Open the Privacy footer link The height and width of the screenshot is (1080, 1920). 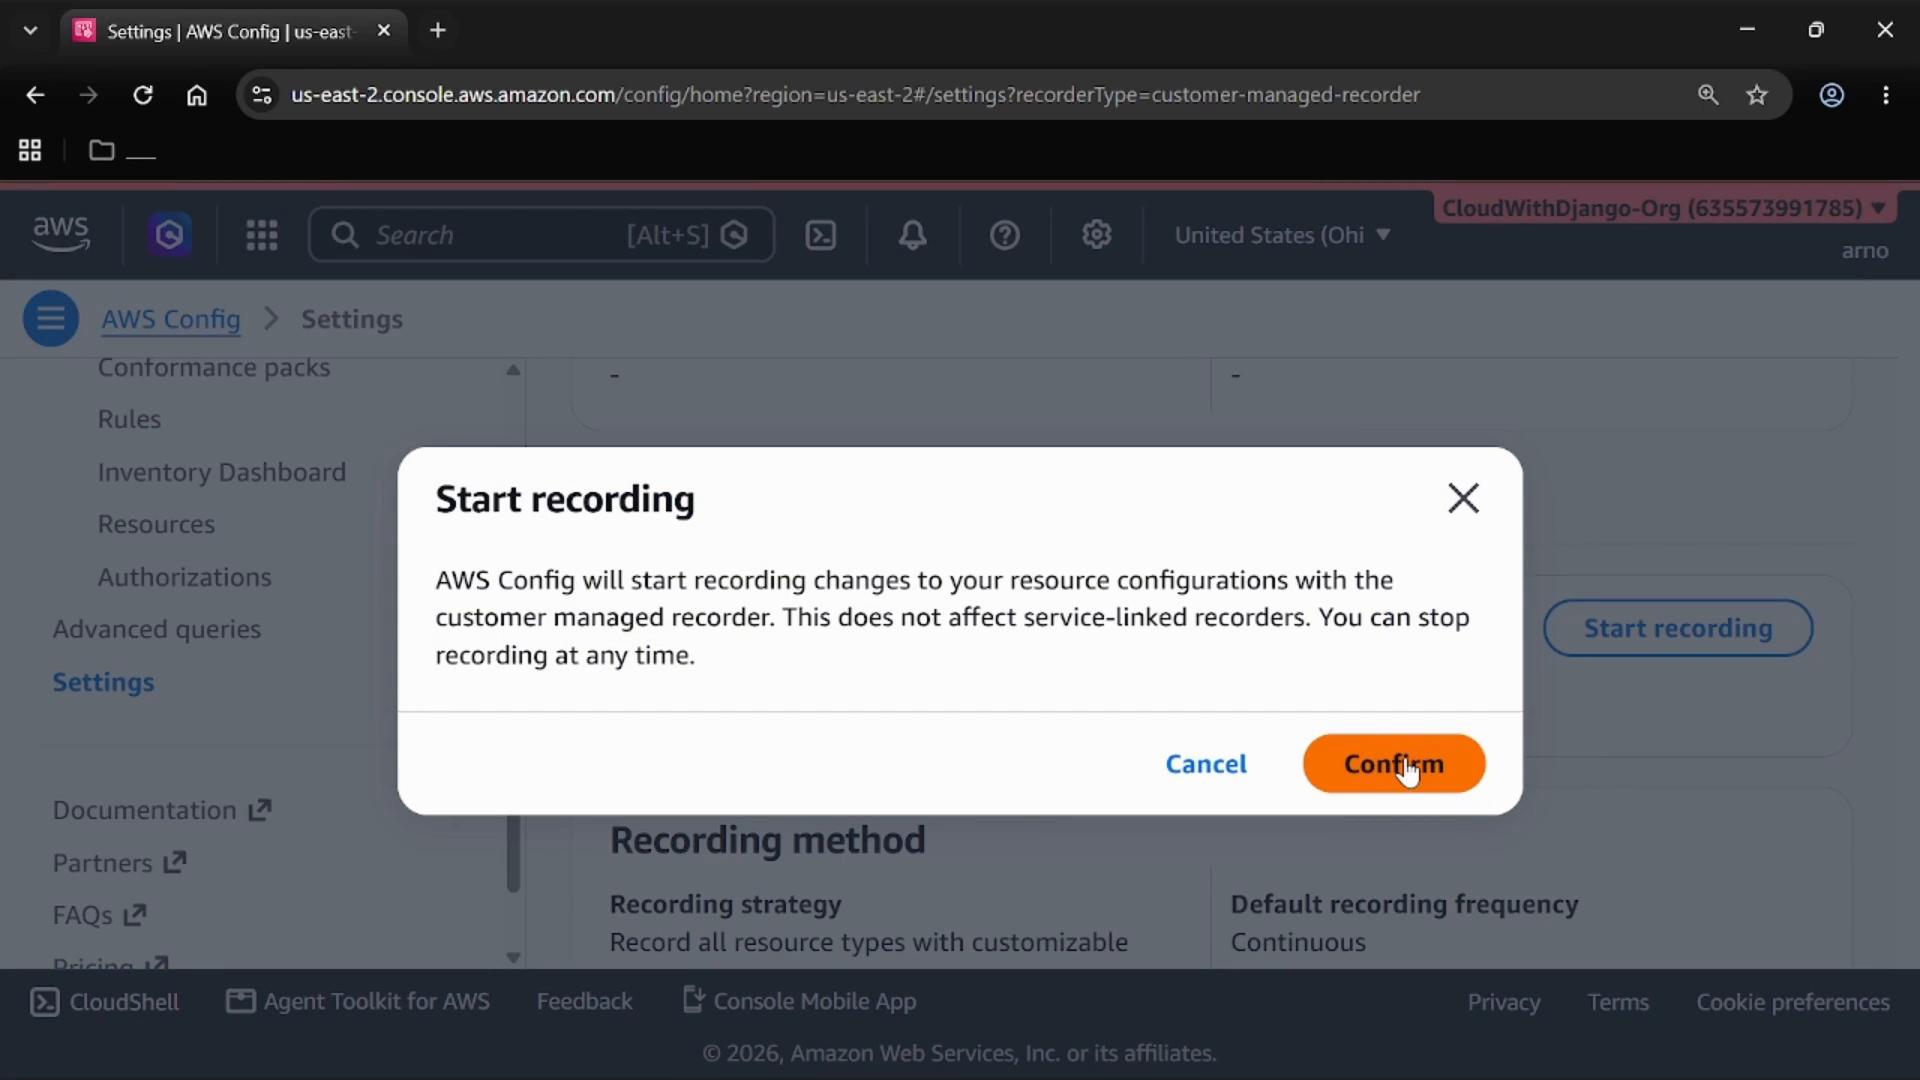[1504, 1002]
